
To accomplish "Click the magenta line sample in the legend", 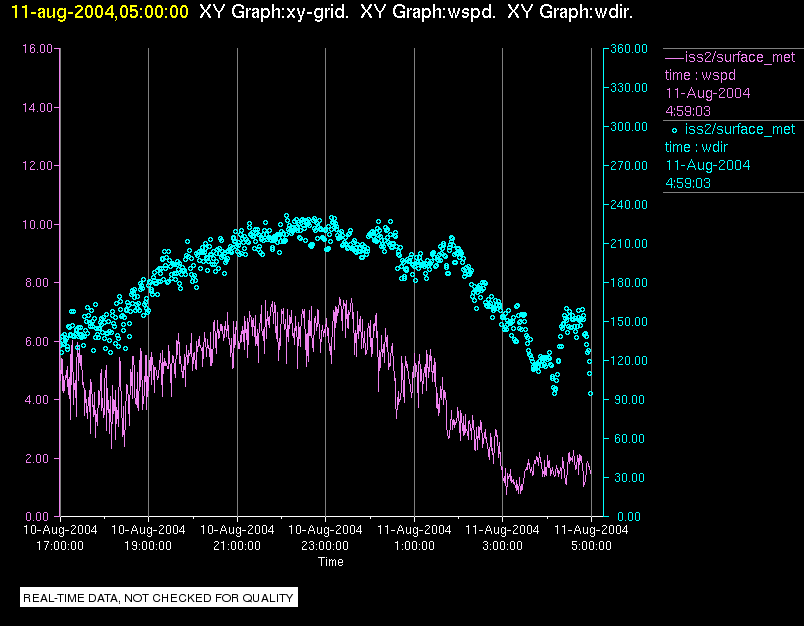I will 674,57.
